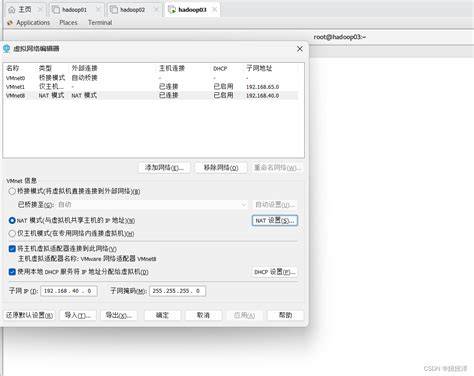Click the 主机连接 column header
Viewport: 474px width, 376px height.
(172, 68)
